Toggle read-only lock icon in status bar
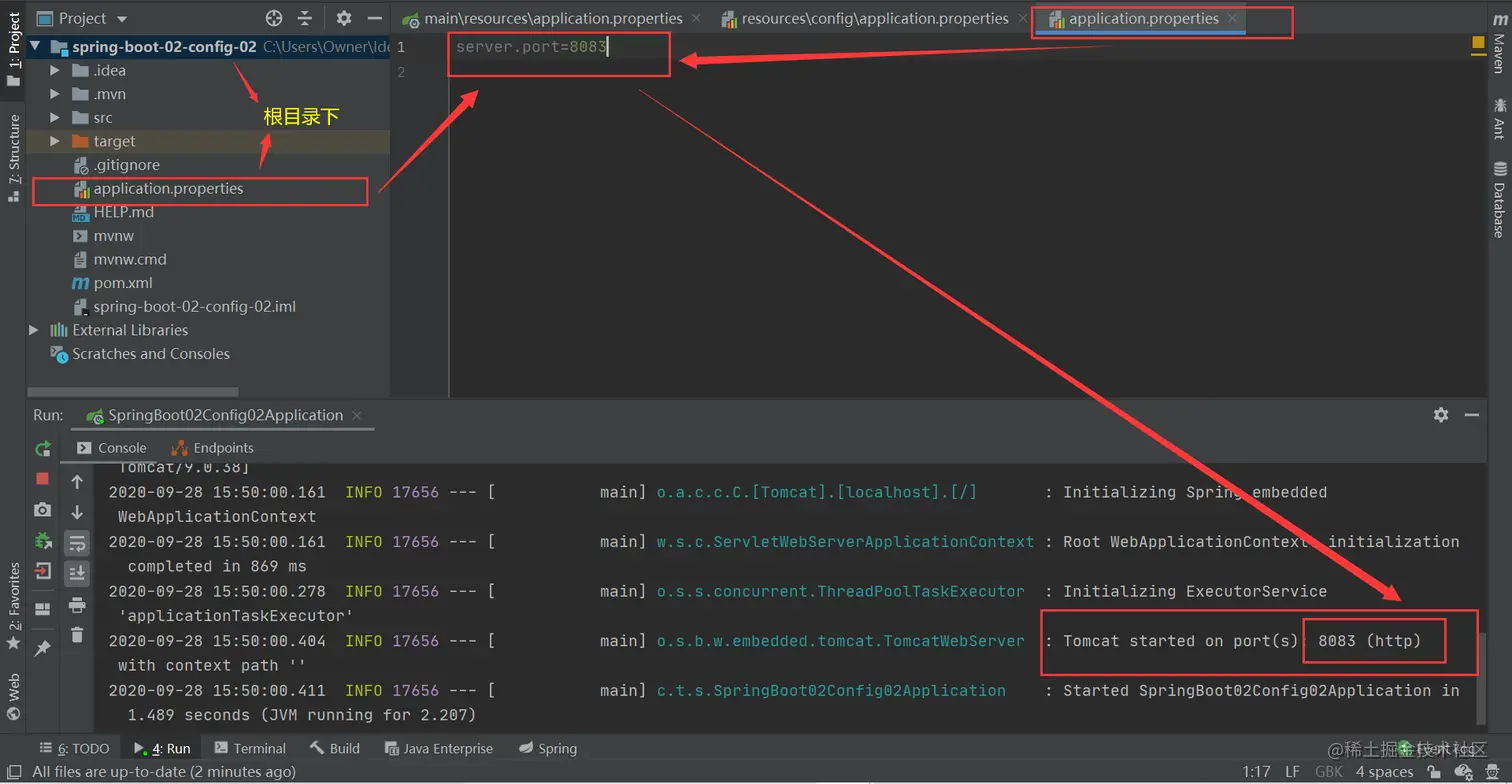 tap(1435, 772)
